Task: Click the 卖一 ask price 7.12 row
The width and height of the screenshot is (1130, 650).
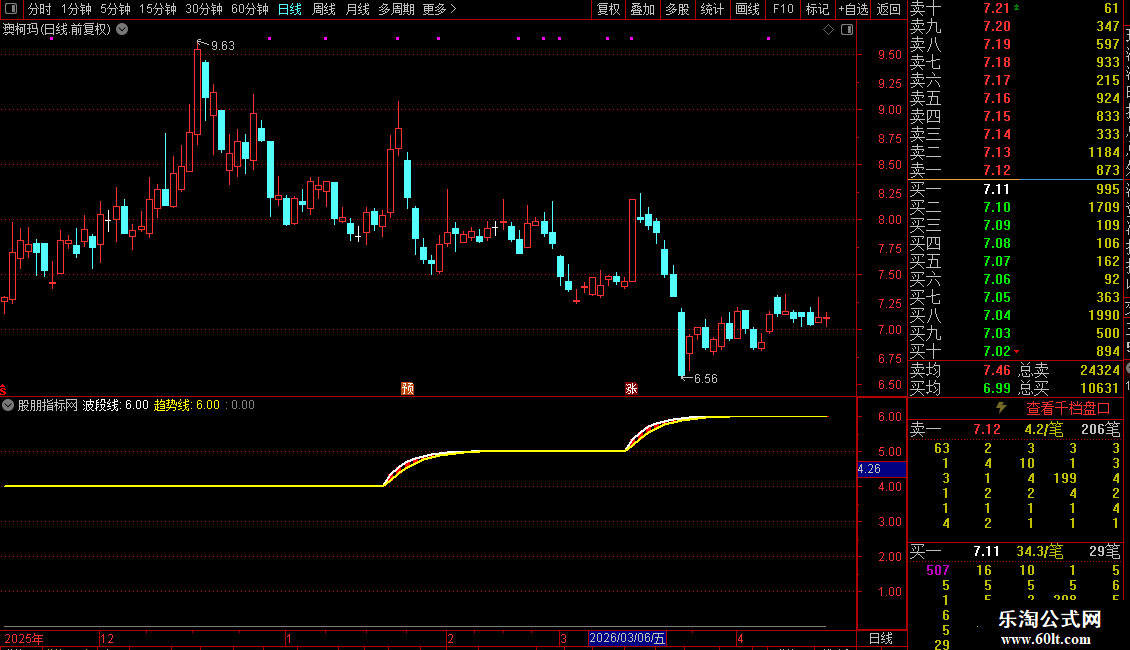Action: [1015, 171]
